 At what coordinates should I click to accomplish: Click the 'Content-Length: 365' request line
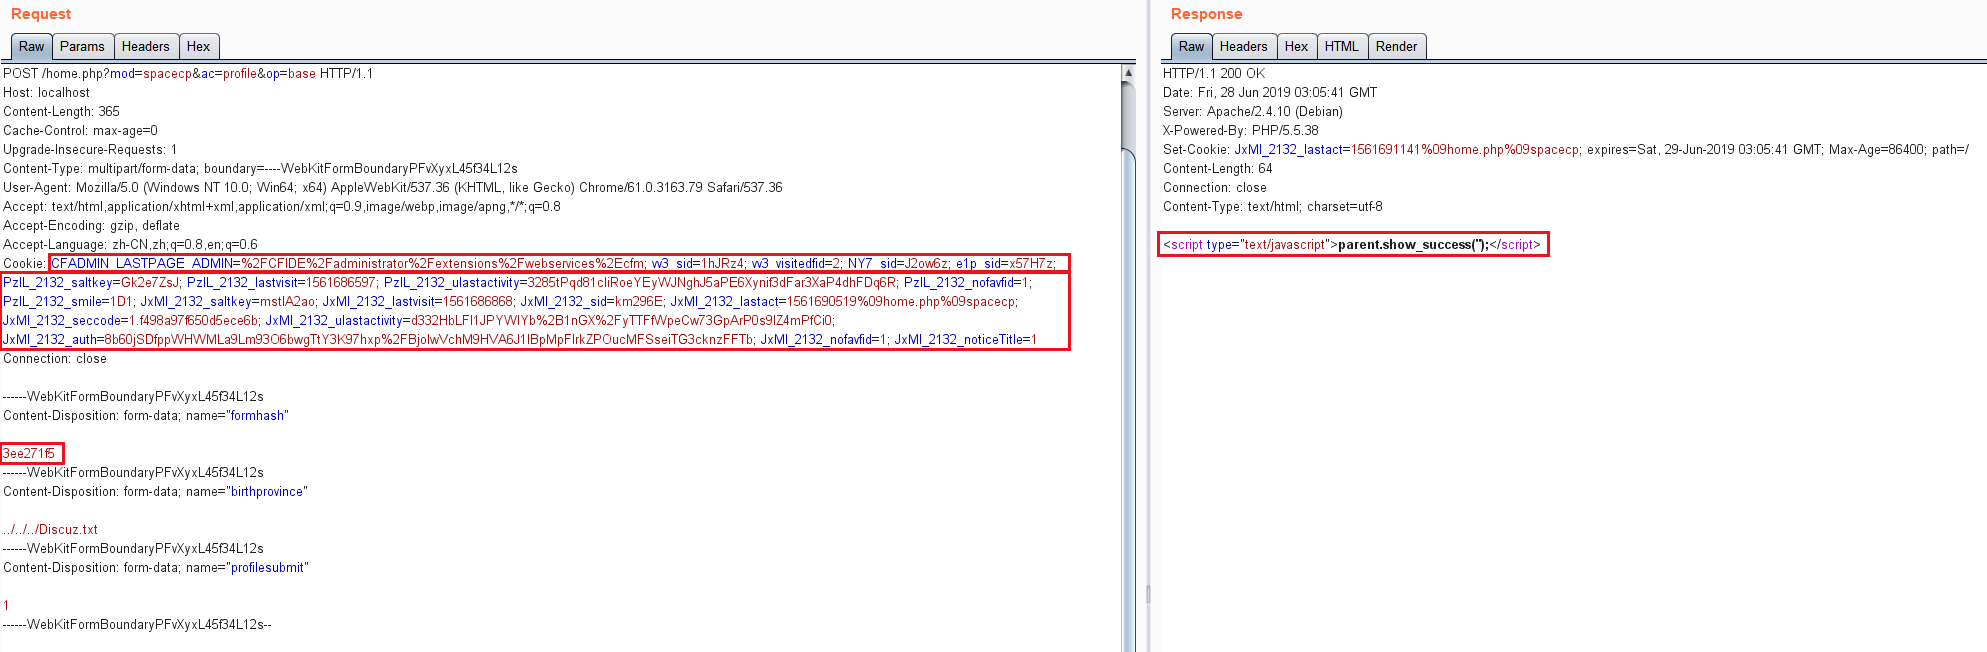(x=61, y=112)
